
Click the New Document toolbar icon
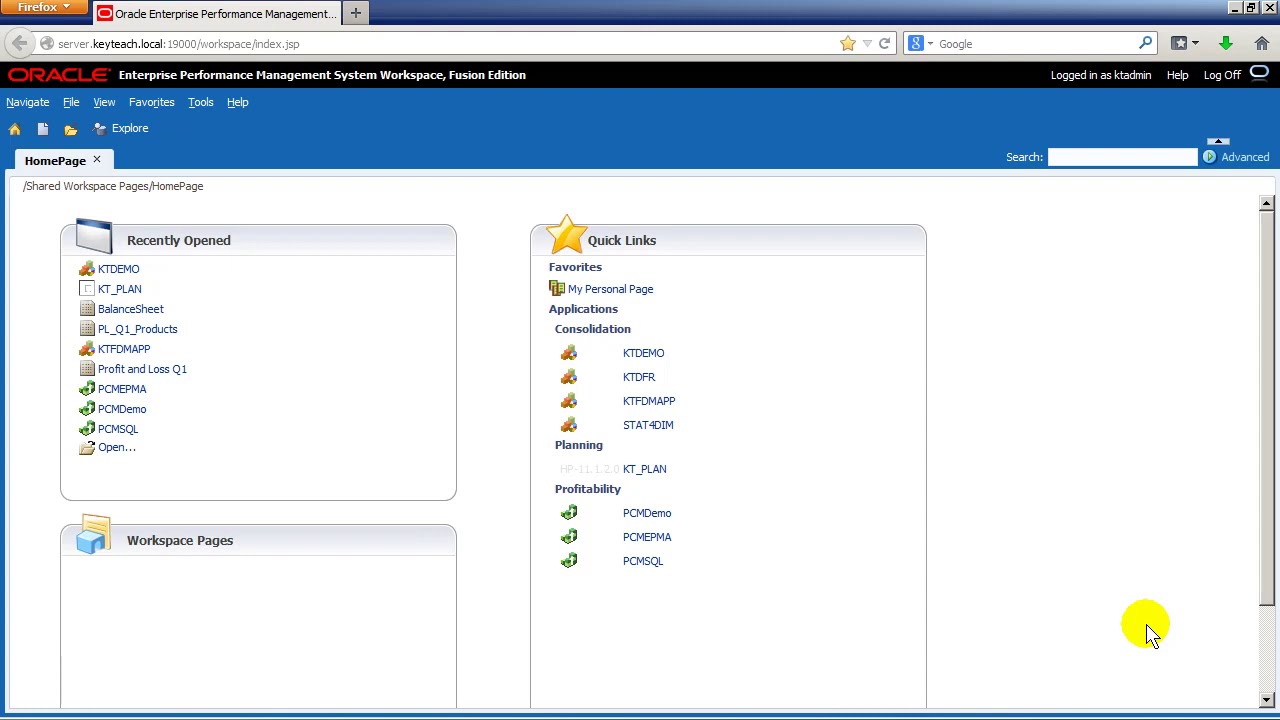pyautogui.click(x=43, y=129)
